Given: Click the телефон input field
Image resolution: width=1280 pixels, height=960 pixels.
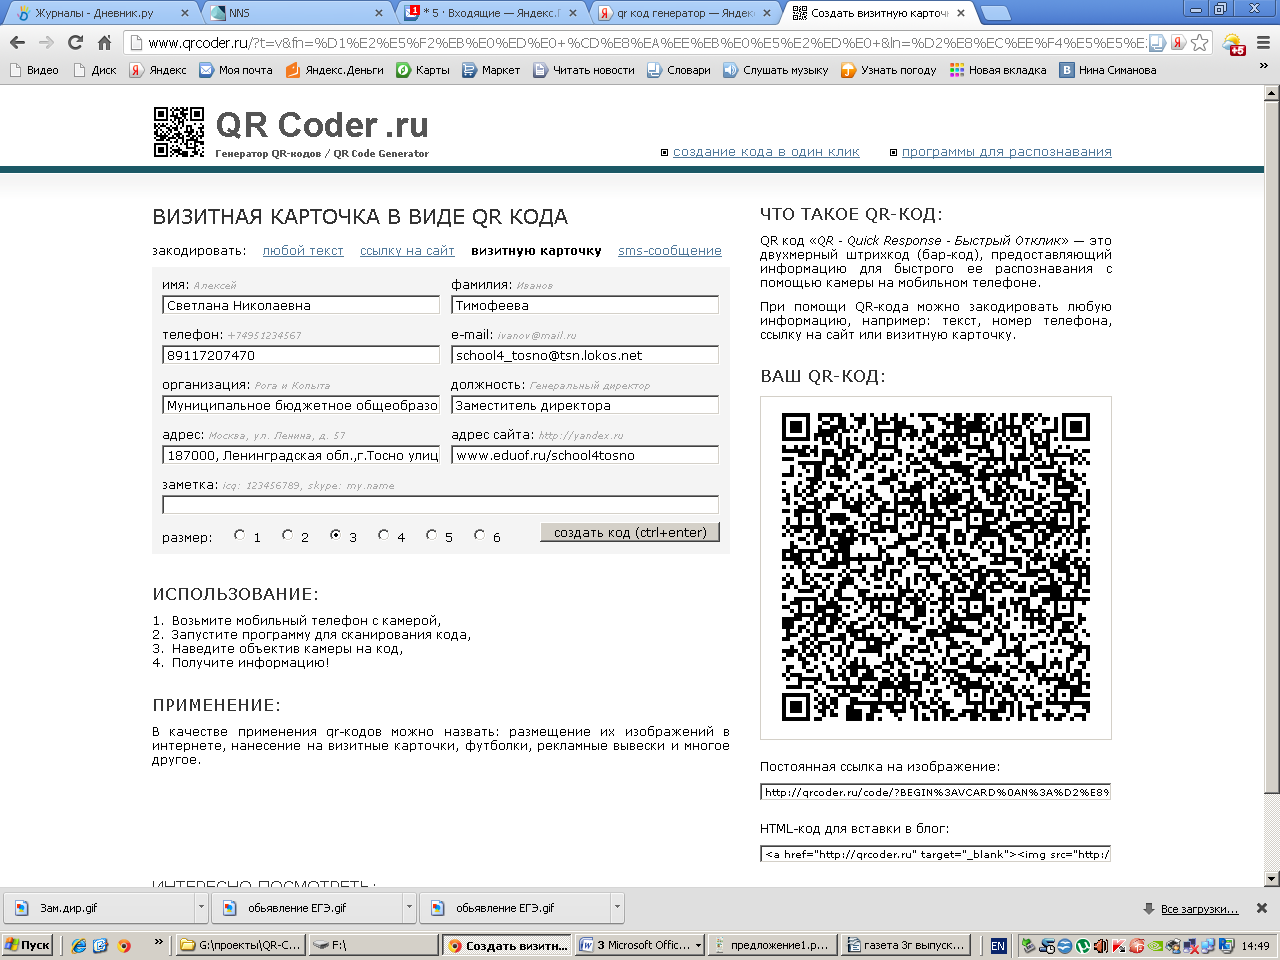Looking at the screenshot, I should pyautogui.click(x=301, y=355).
